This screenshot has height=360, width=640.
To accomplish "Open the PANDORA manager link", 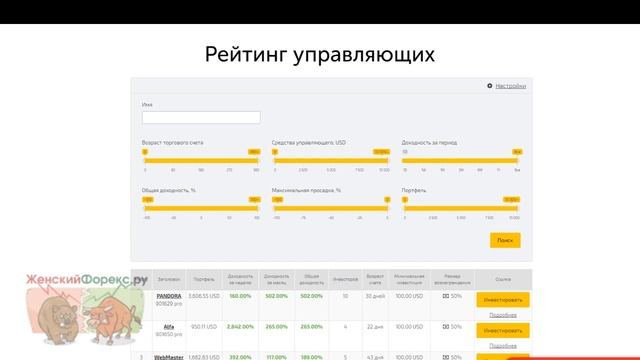I will (x=169, y=296).
